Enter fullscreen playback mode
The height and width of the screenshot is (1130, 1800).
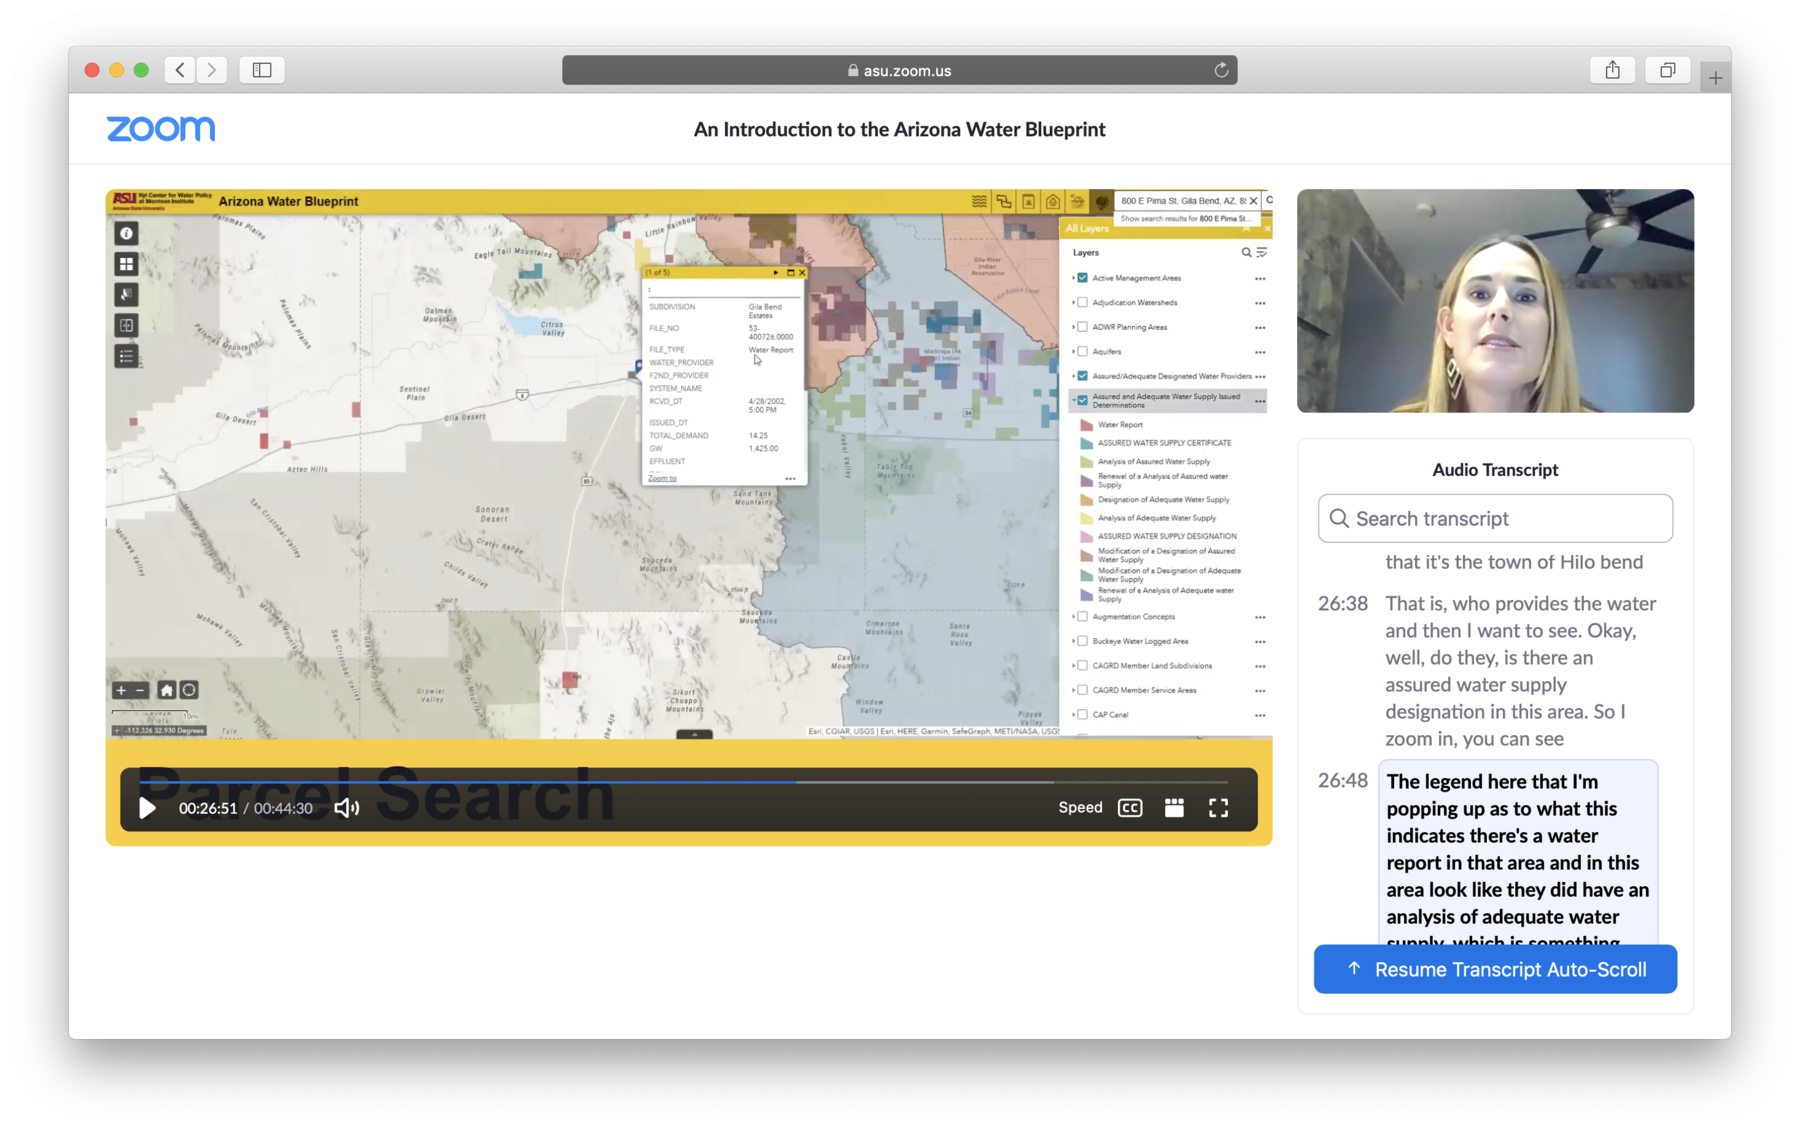pos(1218,808)
